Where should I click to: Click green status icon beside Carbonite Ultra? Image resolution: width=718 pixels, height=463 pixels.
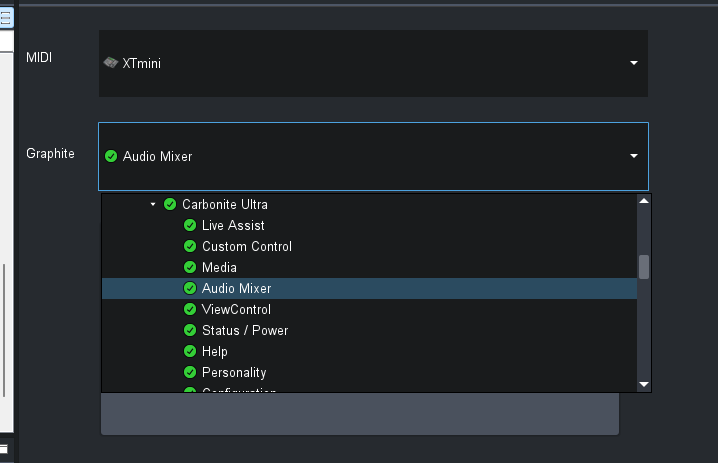coord(170,204)
